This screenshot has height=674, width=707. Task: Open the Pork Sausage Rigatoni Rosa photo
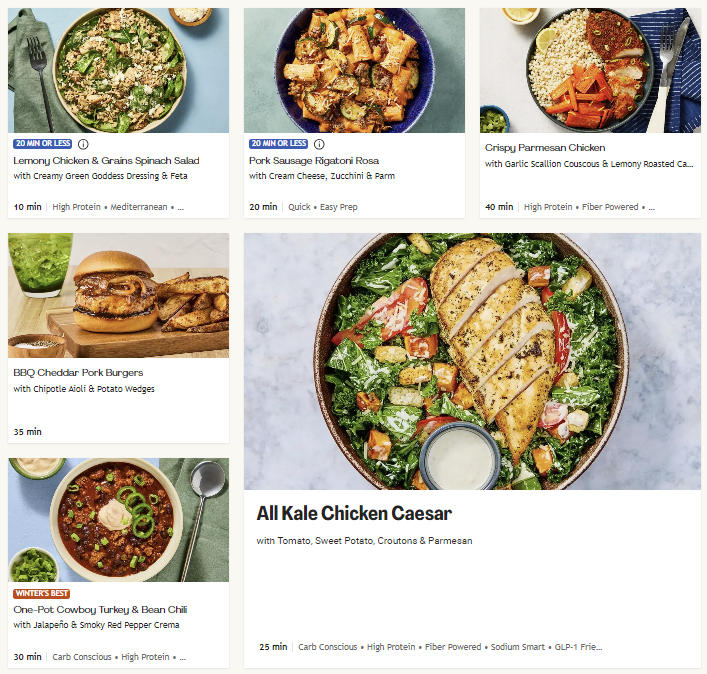click(354, 70)
